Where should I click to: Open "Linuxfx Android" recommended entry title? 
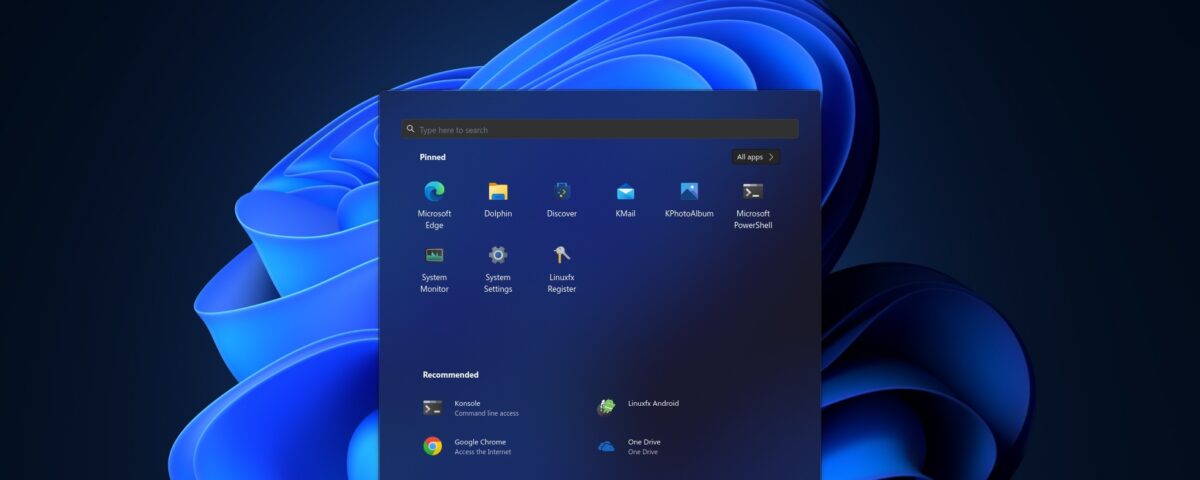653,403
